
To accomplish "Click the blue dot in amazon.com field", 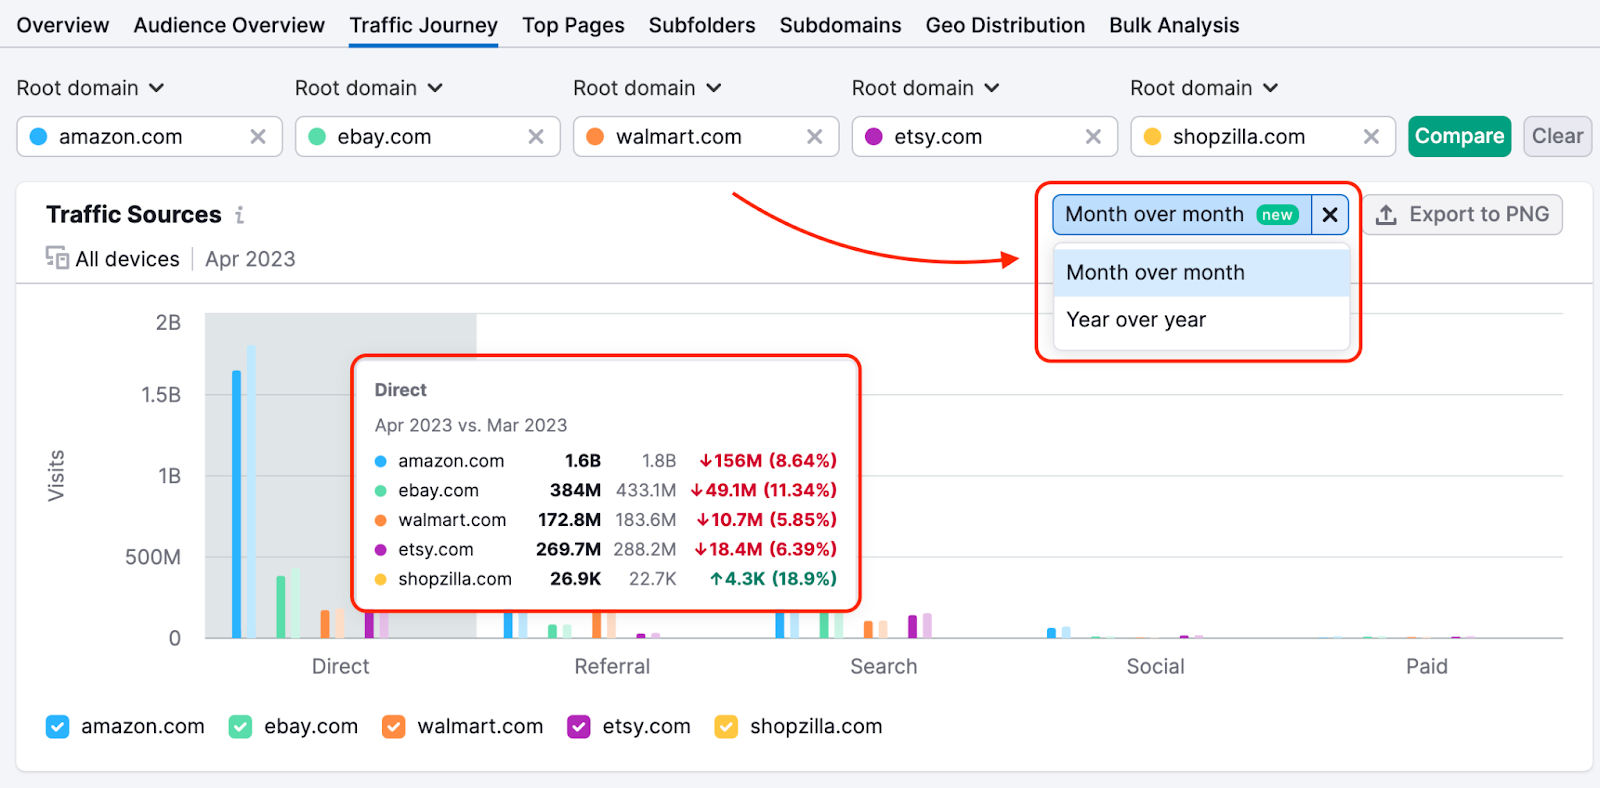I will pyautogui.click(x=39, y=137).
